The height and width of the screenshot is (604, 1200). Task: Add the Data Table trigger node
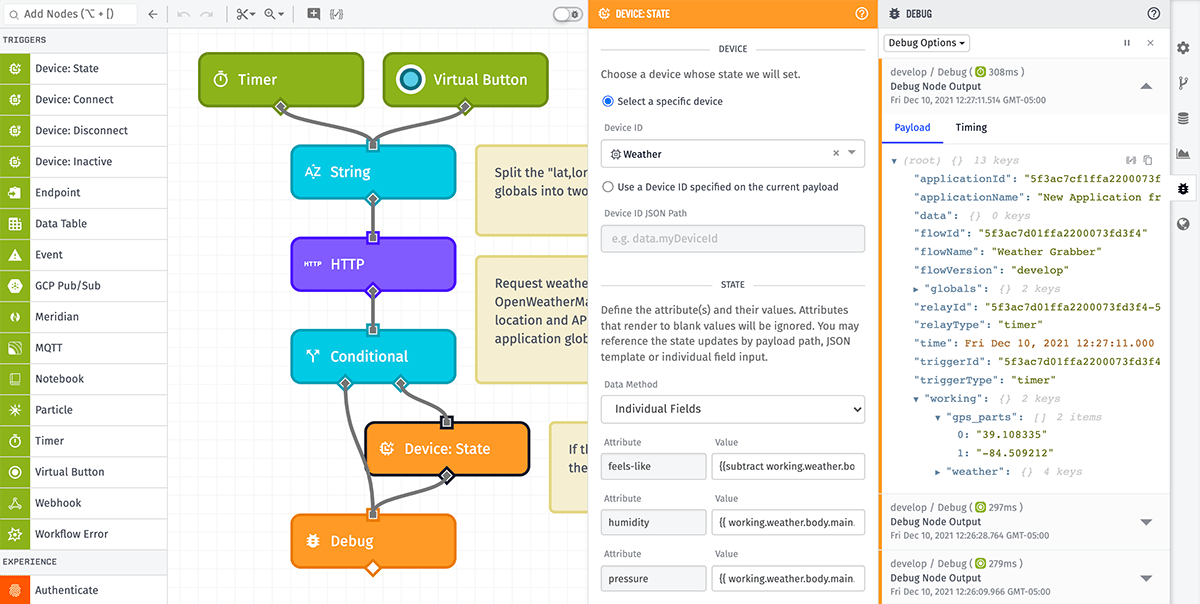tap(83, 224)
